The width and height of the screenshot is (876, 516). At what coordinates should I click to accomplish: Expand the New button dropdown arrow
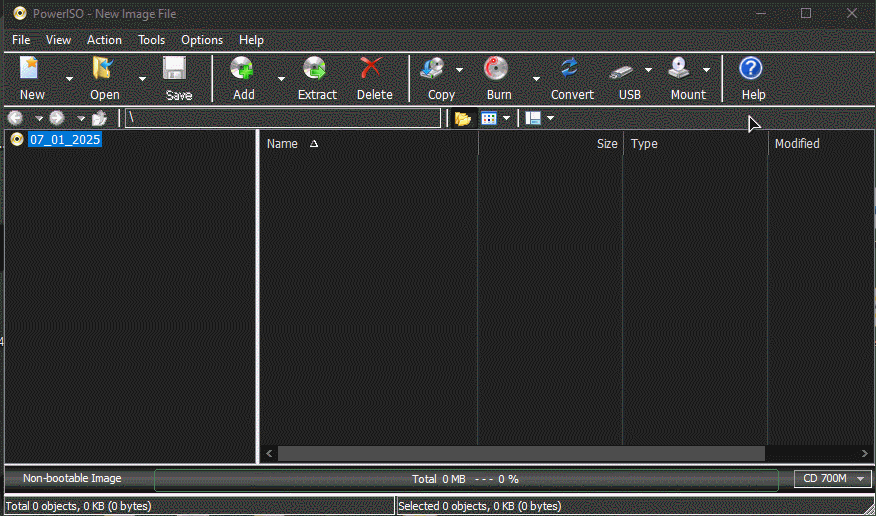pos(69,79)
